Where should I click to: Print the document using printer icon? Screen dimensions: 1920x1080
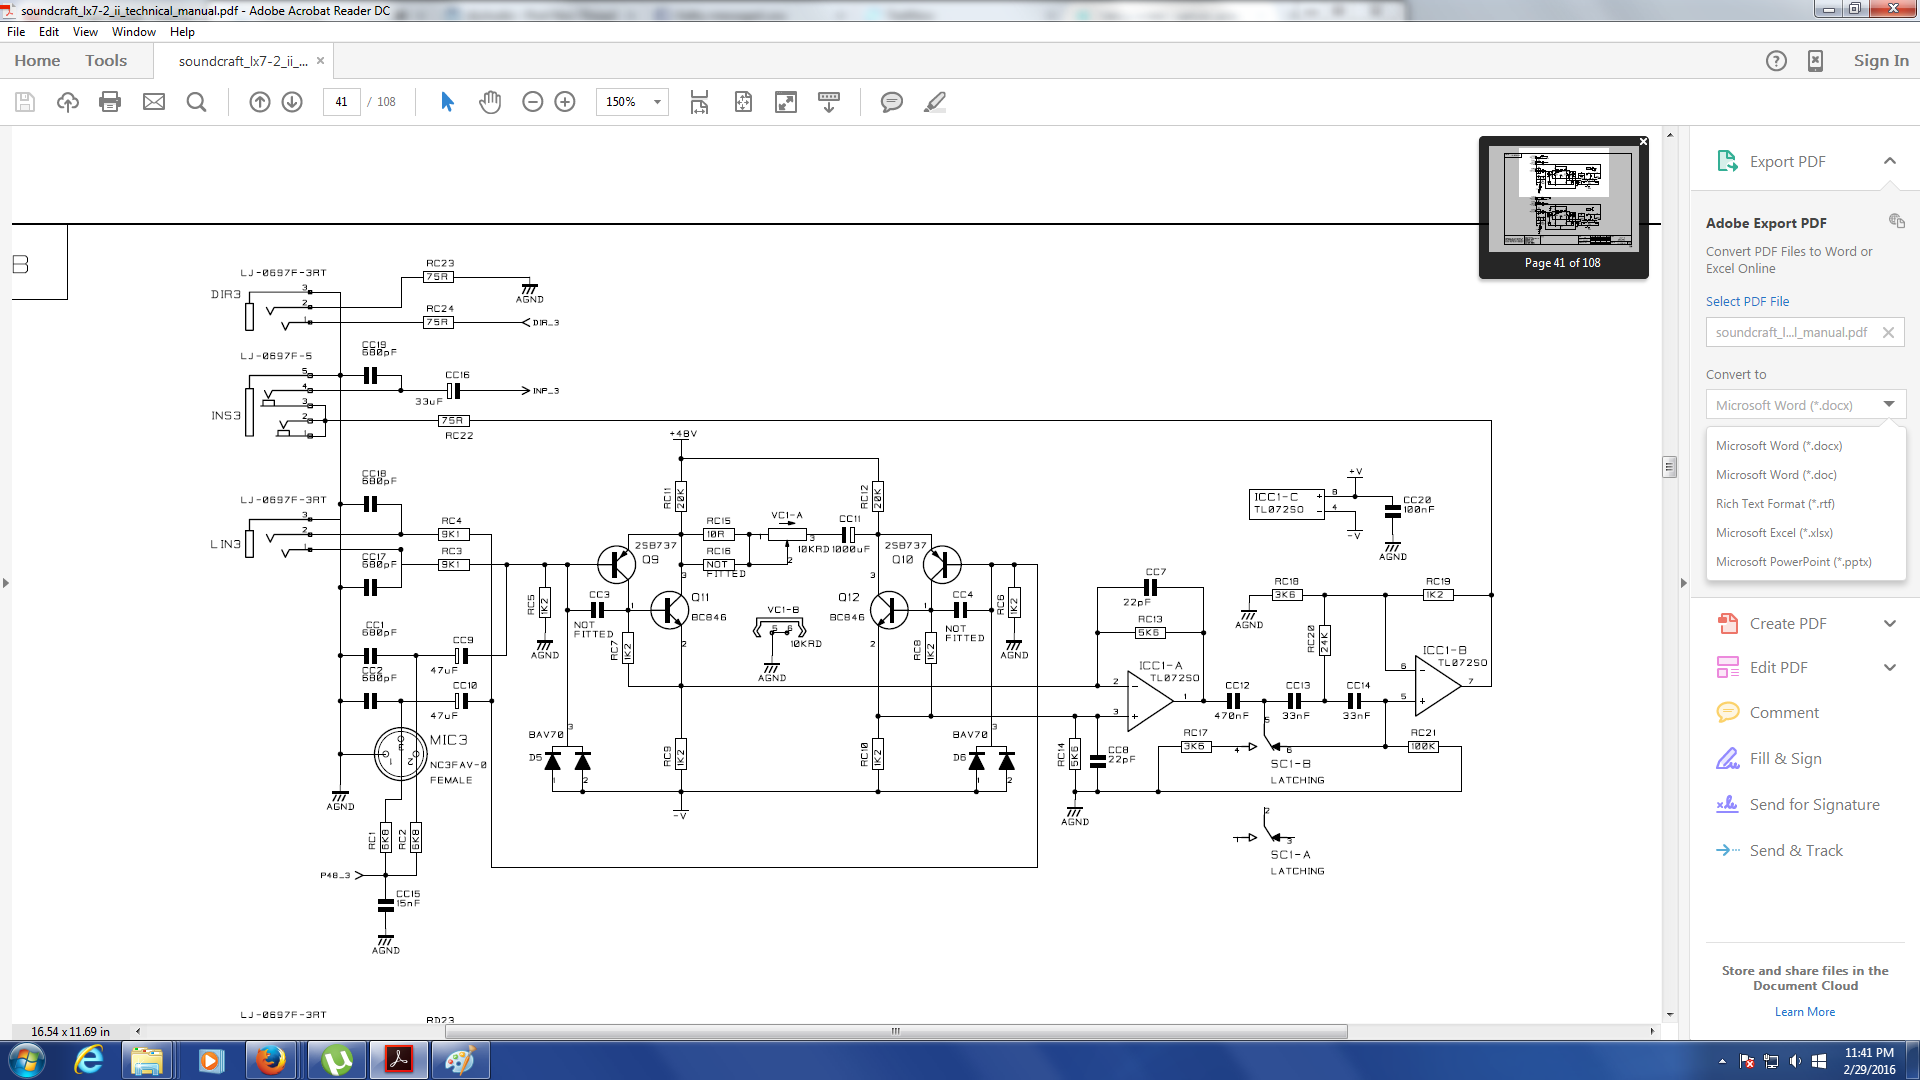click(110, 102)
